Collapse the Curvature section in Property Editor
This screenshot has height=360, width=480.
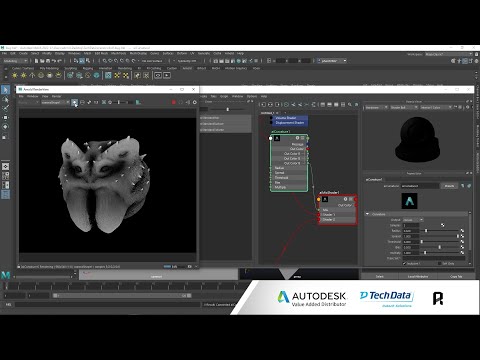368,214
